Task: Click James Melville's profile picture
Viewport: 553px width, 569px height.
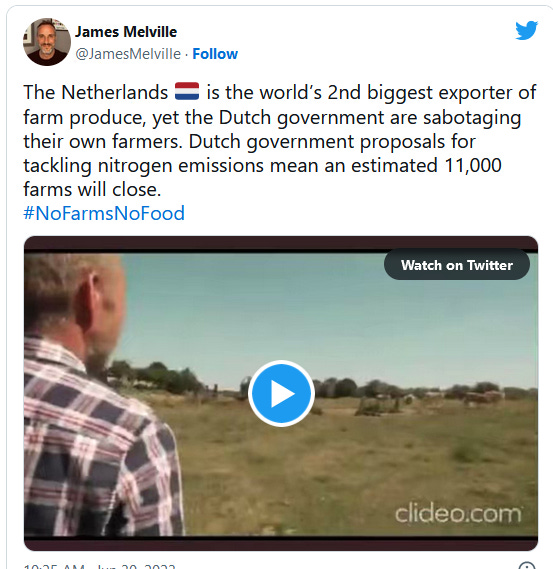Action: [47, 42]
